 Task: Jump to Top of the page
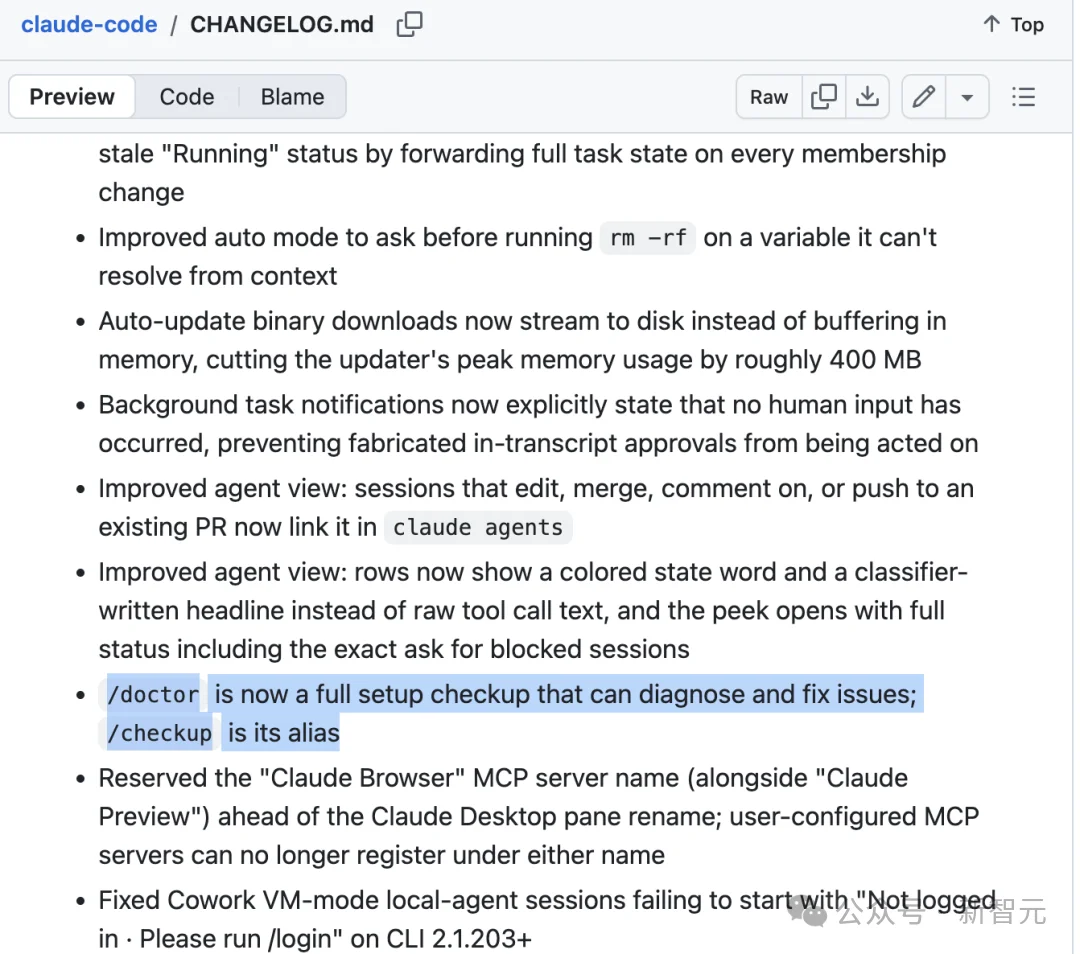coord(1026,25)
